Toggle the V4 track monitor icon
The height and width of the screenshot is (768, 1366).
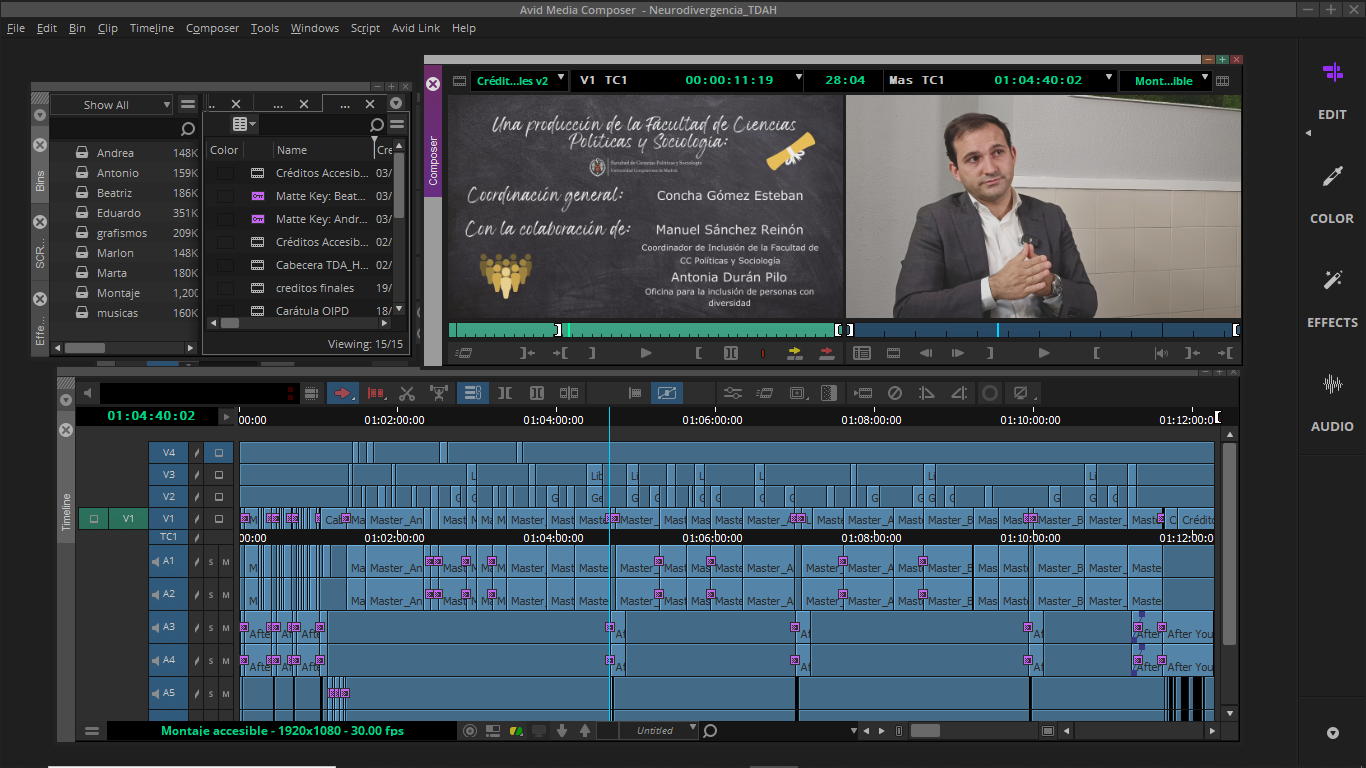(219, 453)
